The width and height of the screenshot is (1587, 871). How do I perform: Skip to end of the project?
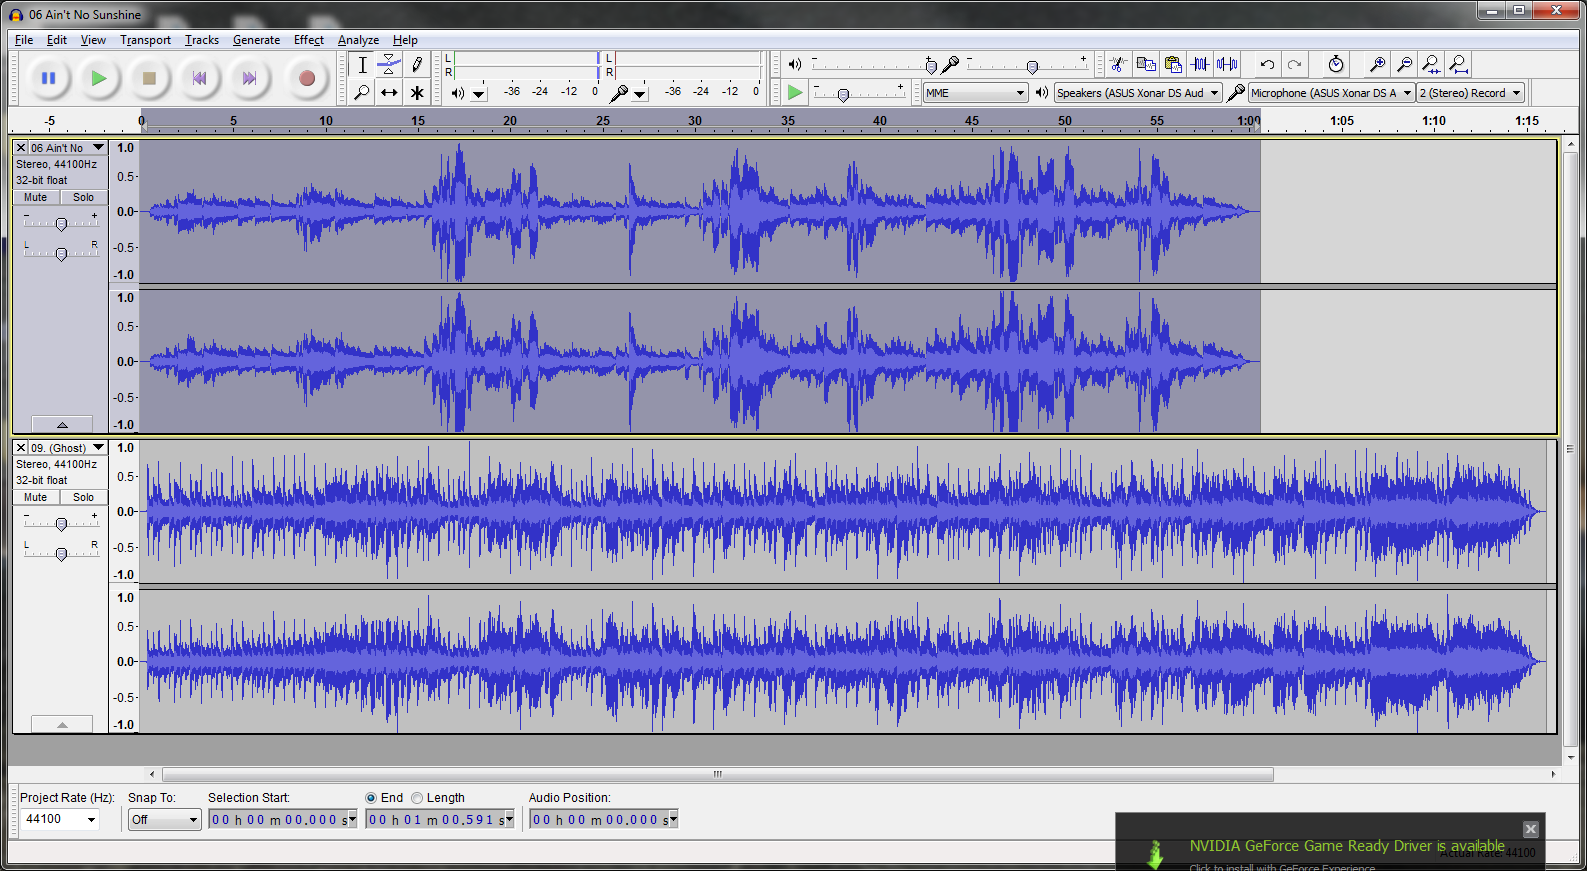[250, 78]
